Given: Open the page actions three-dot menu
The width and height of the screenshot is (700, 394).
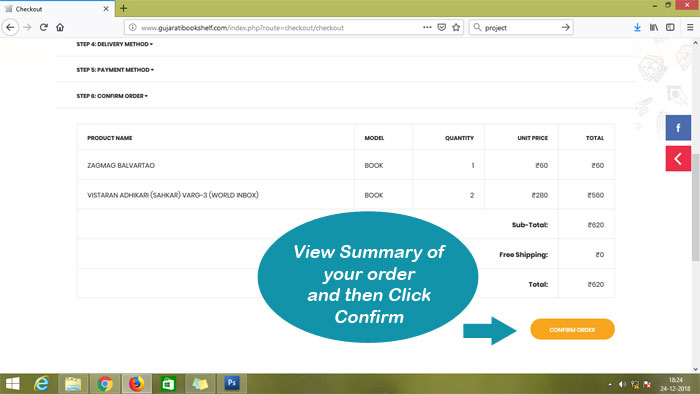Looking at the screenshot, I should click(427, 27).
